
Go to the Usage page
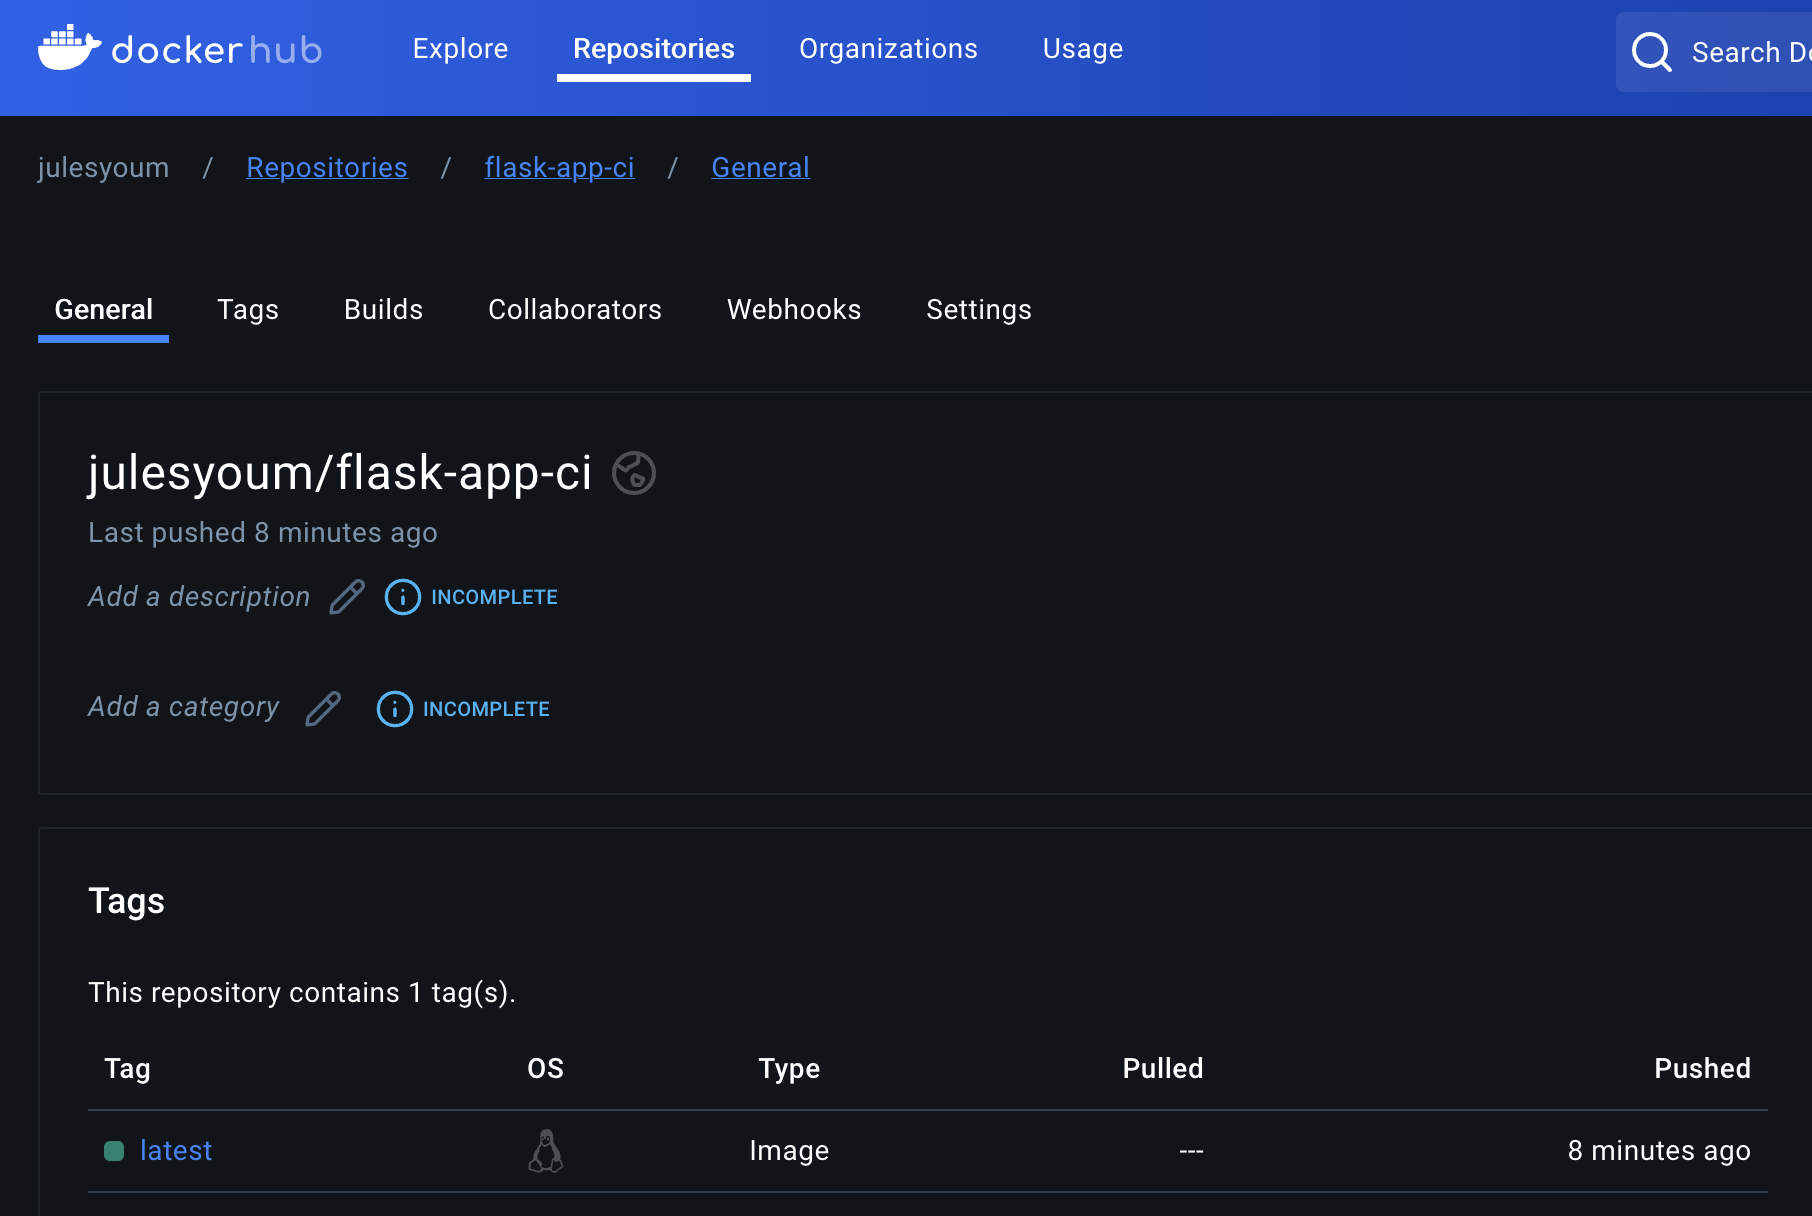coord(1082,49)
